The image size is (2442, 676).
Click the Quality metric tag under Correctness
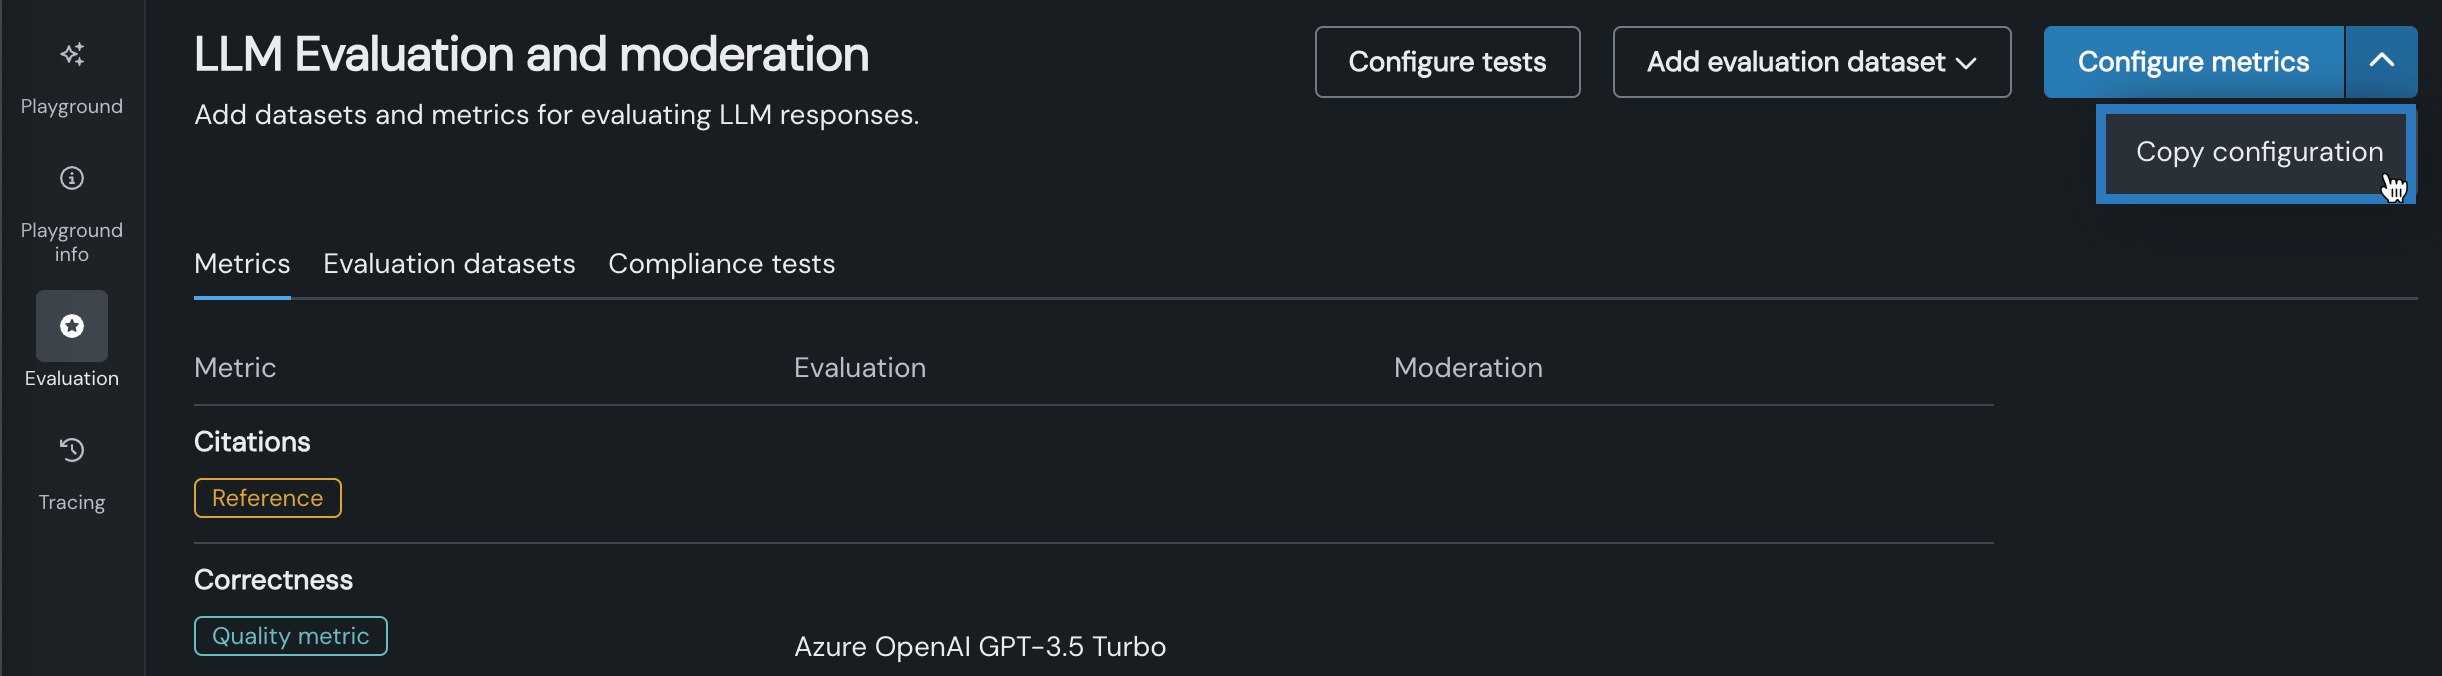(x=291, y=636)
